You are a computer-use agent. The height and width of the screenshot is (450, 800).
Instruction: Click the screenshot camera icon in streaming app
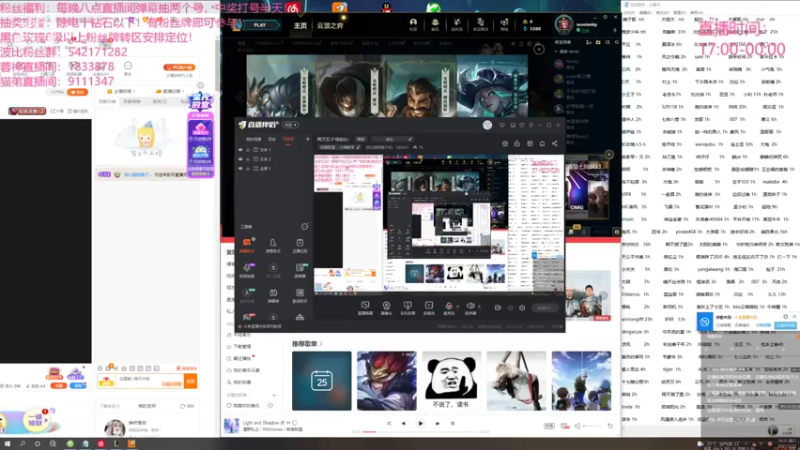505,144
